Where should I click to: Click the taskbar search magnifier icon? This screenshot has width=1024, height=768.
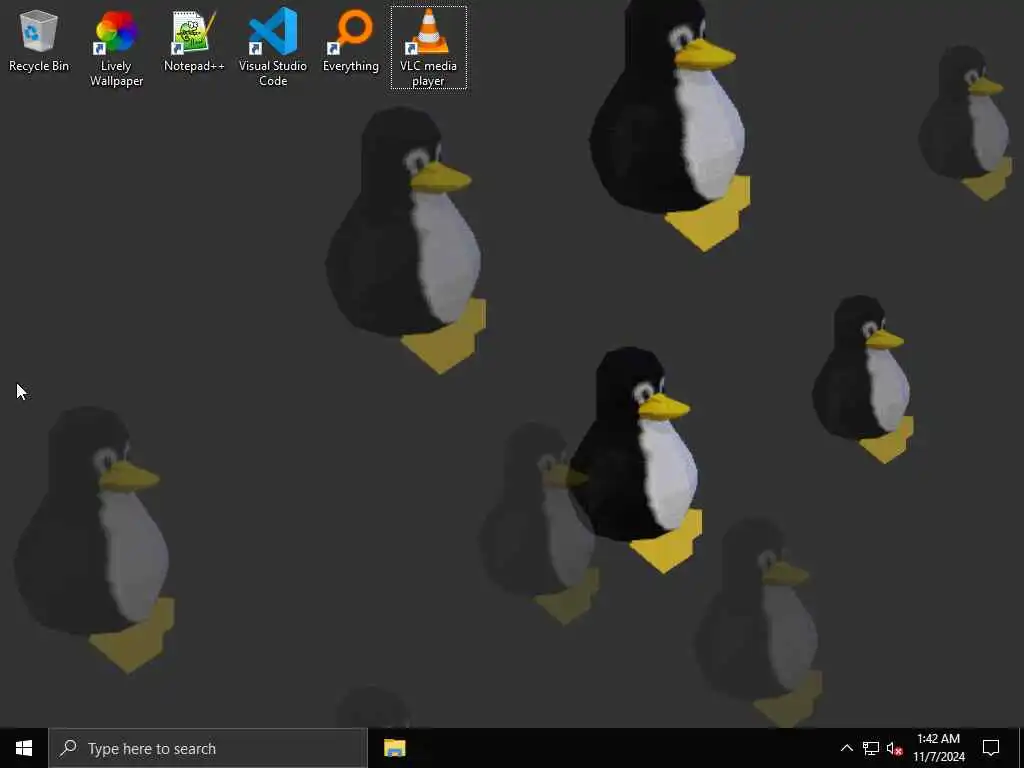(68, 748)
